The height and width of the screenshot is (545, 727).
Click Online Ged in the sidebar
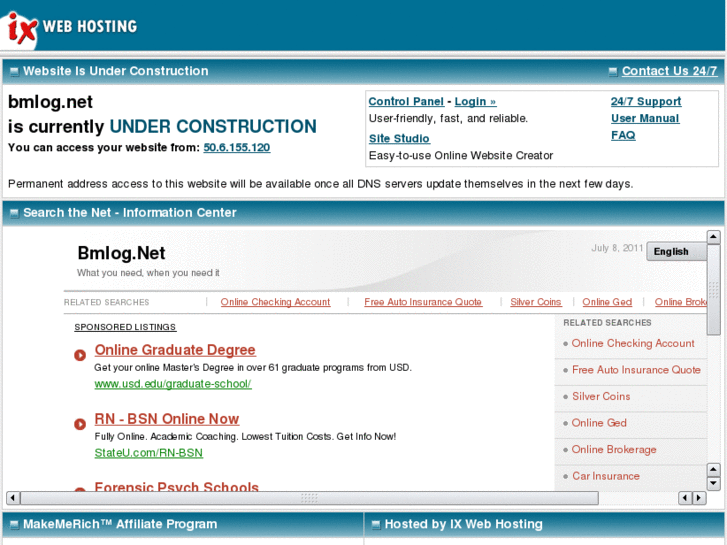(599, 423)
